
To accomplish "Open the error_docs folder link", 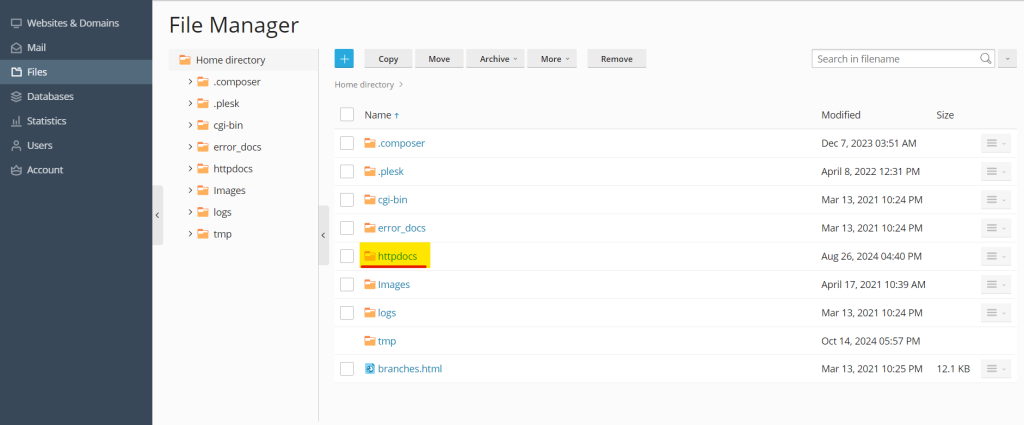I will tap(402, 228).
